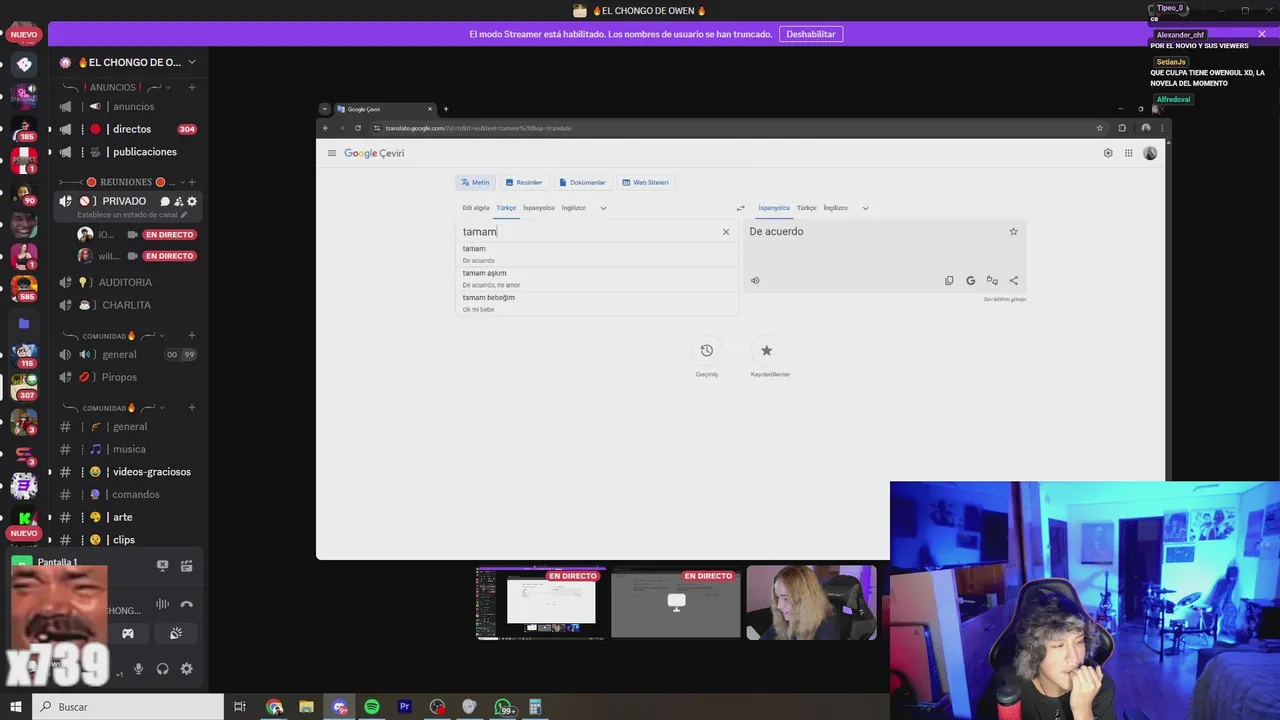Screen dimensions: 1280x720
Task: Open the Windows Start menu
Action: [x=15, y=706]
